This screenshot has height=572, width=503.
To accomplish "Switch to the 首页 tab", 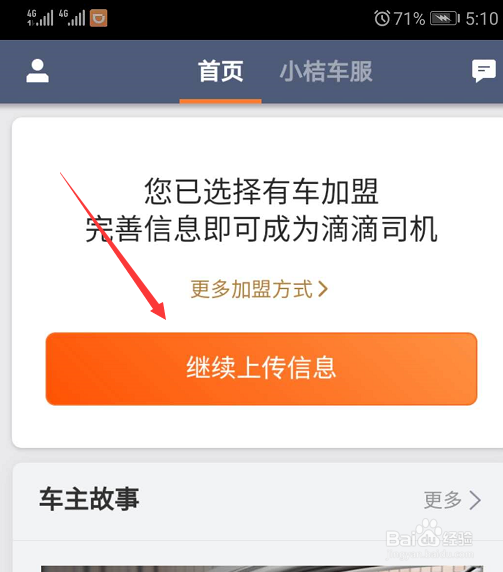I will [220, 72].
